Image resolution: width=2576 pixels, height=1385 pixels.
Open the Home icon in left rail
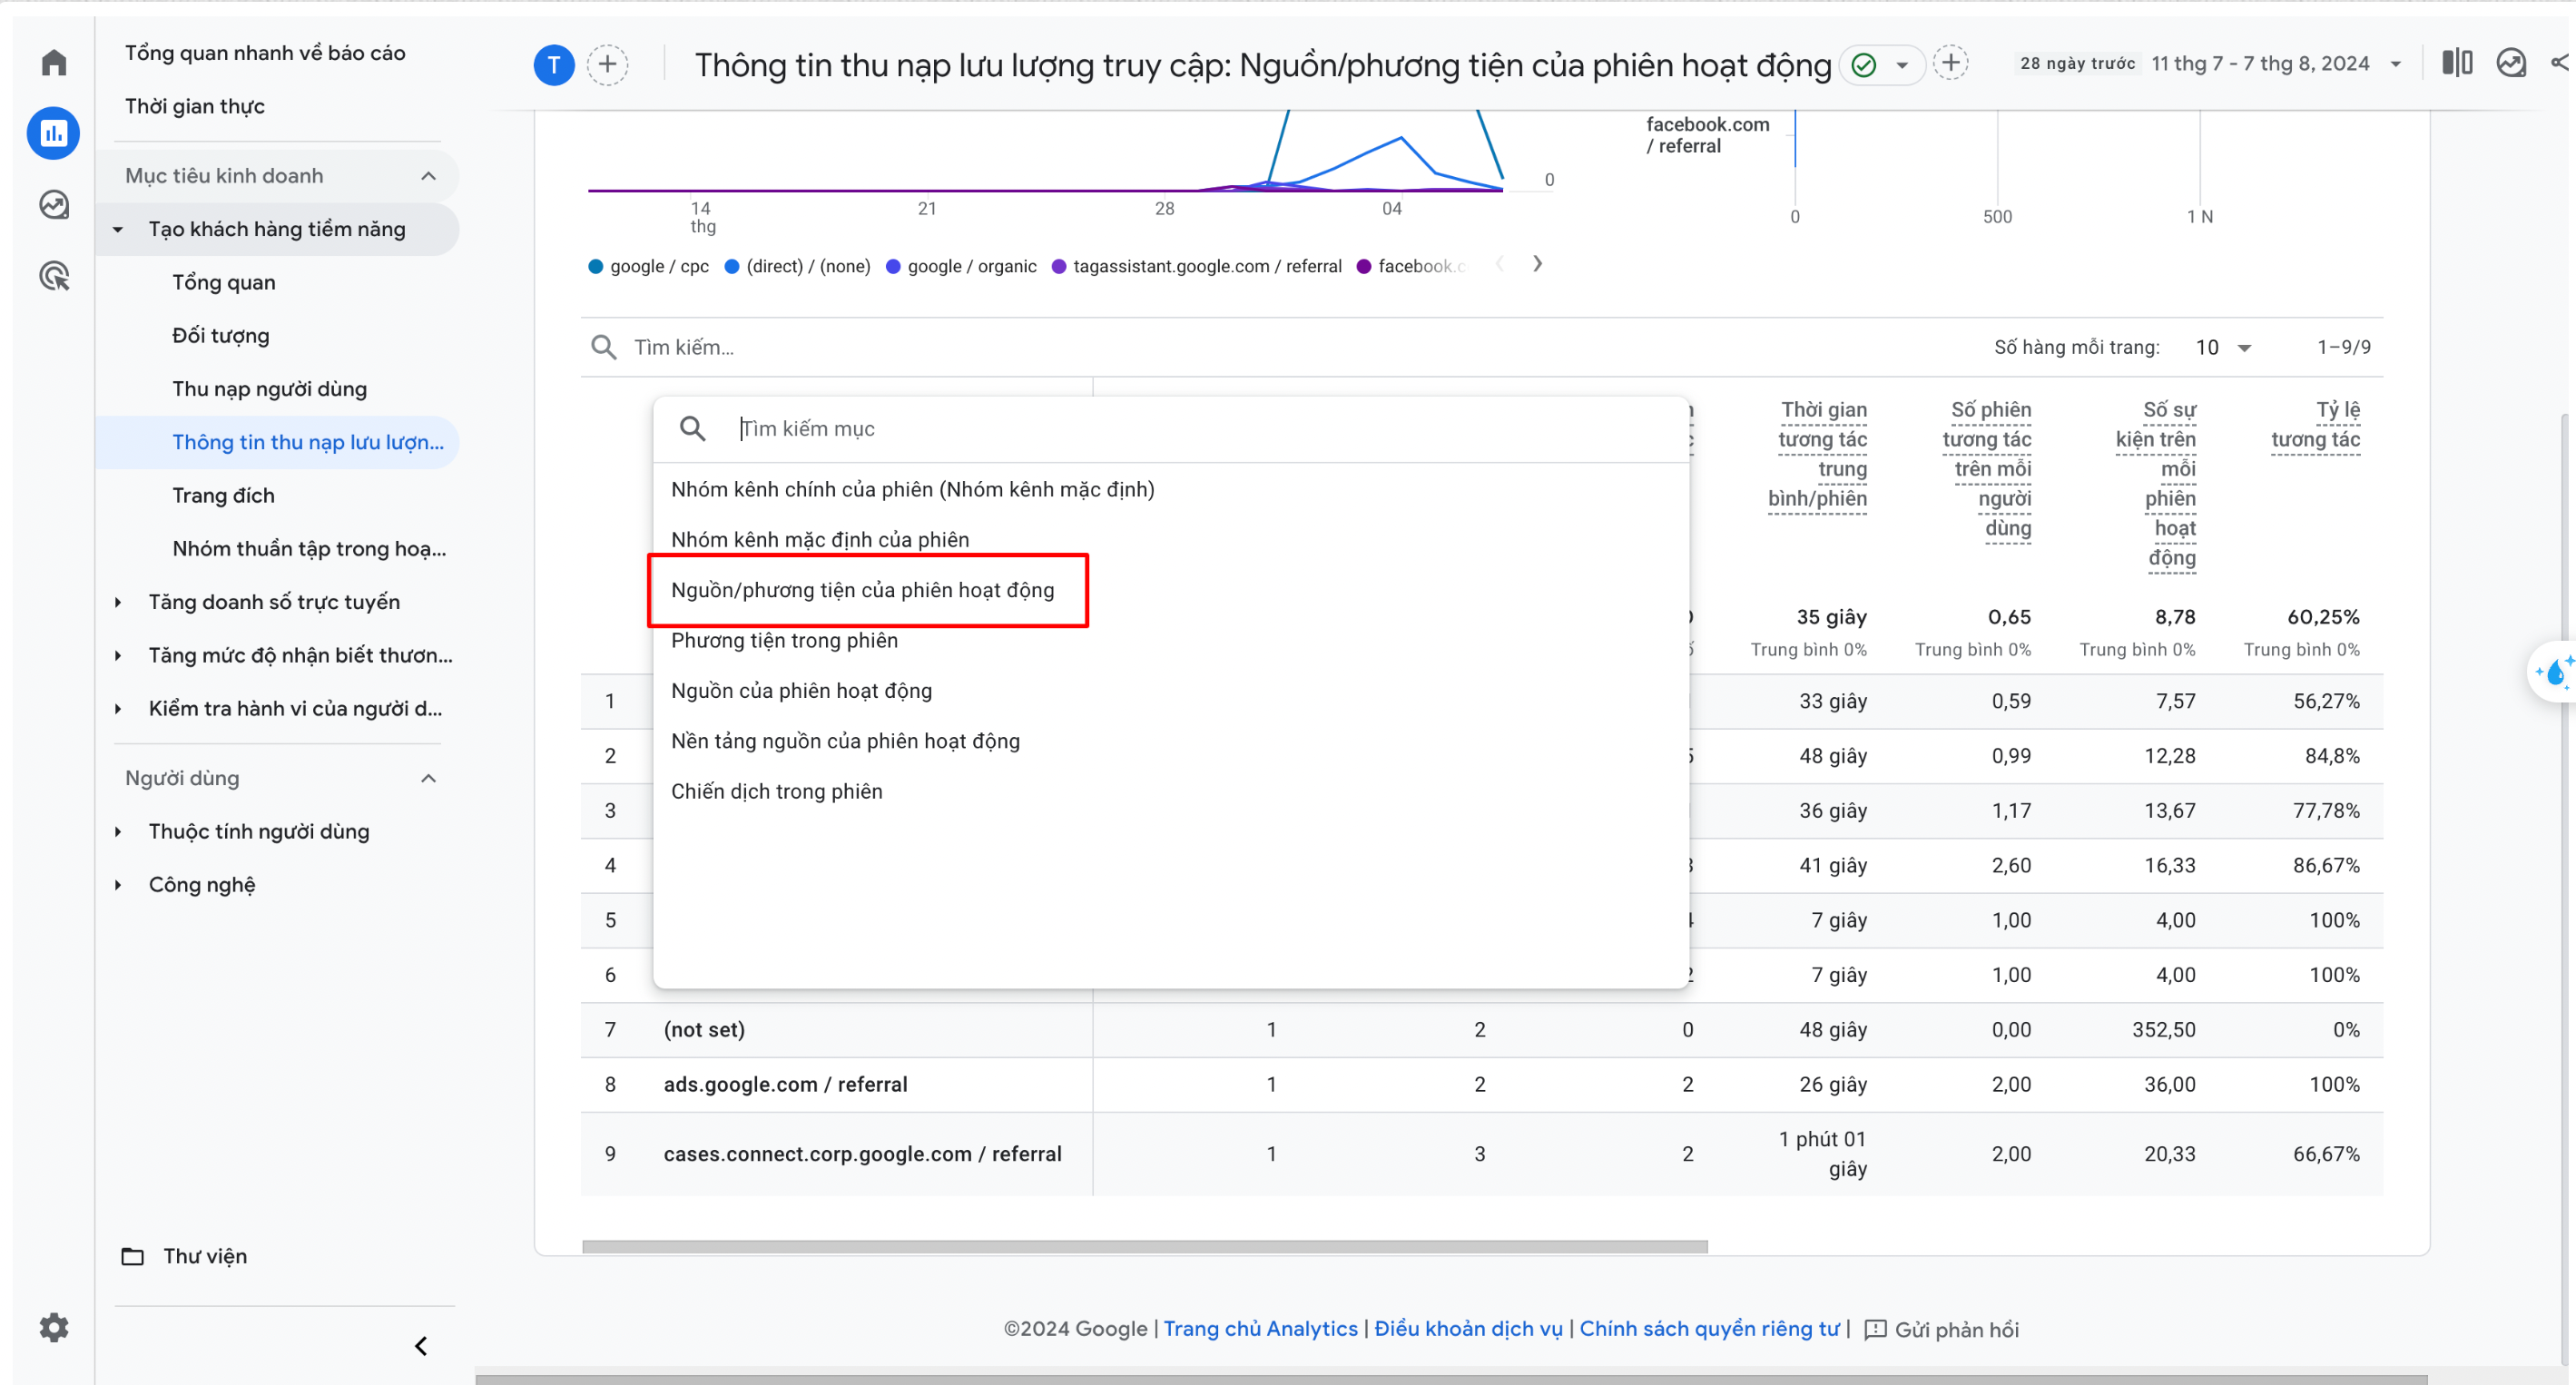tap(54, 63)
